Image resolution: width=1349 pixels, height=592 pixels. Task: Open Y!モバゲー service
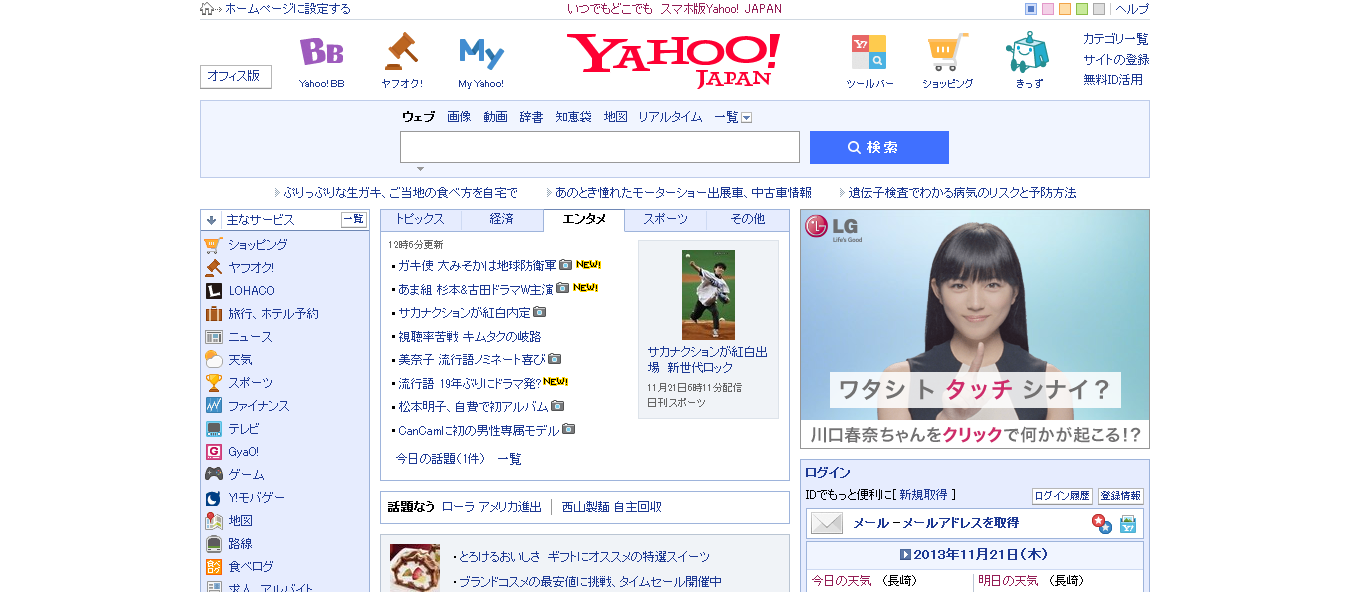256,497
